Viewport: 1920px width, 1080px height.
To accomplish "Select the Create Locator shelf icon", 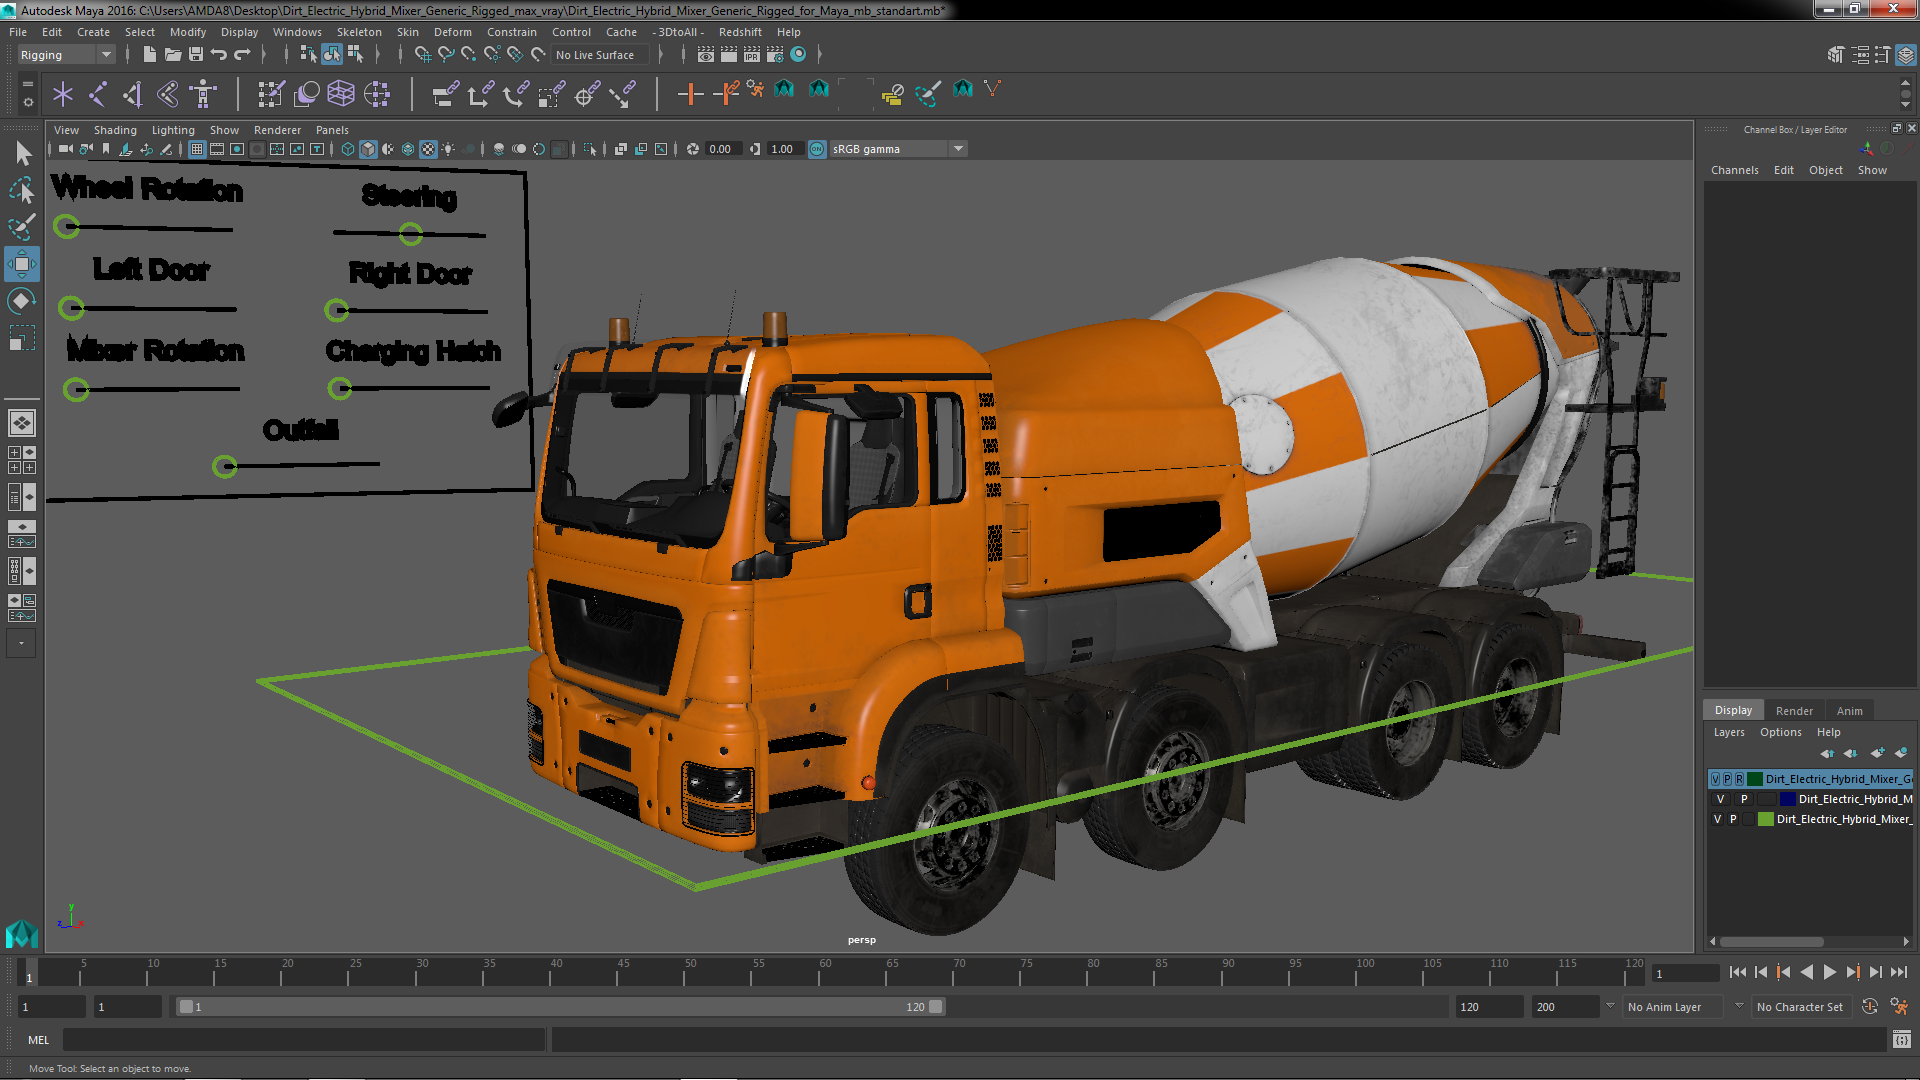I will point(63,94).
